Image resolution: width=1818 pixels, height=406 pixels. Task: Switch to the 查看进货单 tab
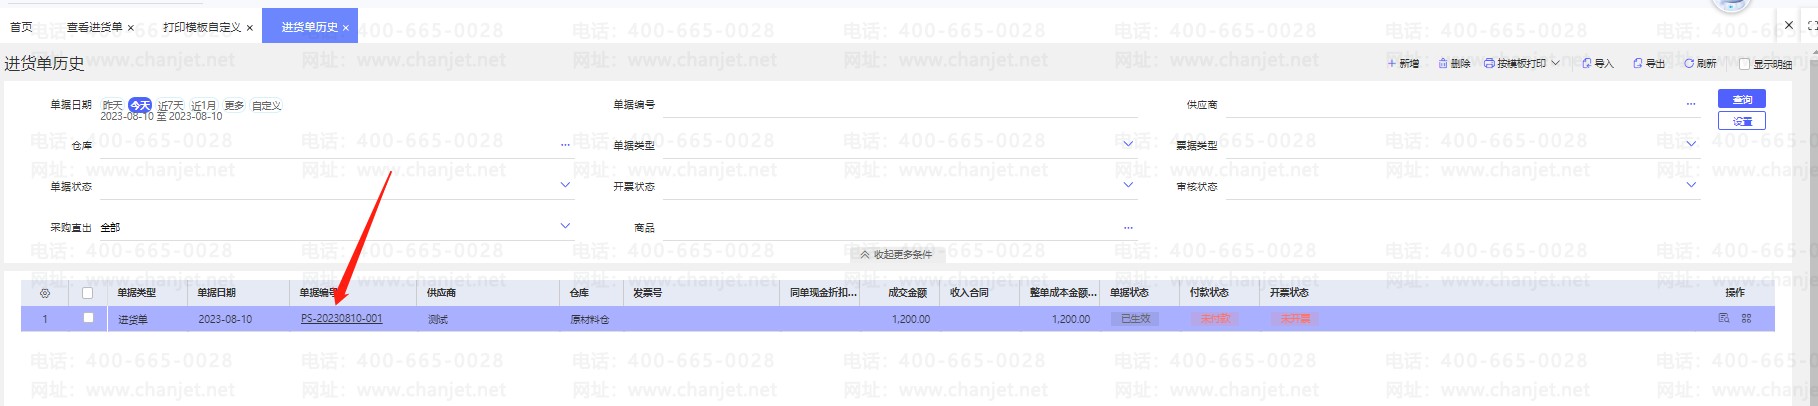pyautogui.click(x=94, y=27)
